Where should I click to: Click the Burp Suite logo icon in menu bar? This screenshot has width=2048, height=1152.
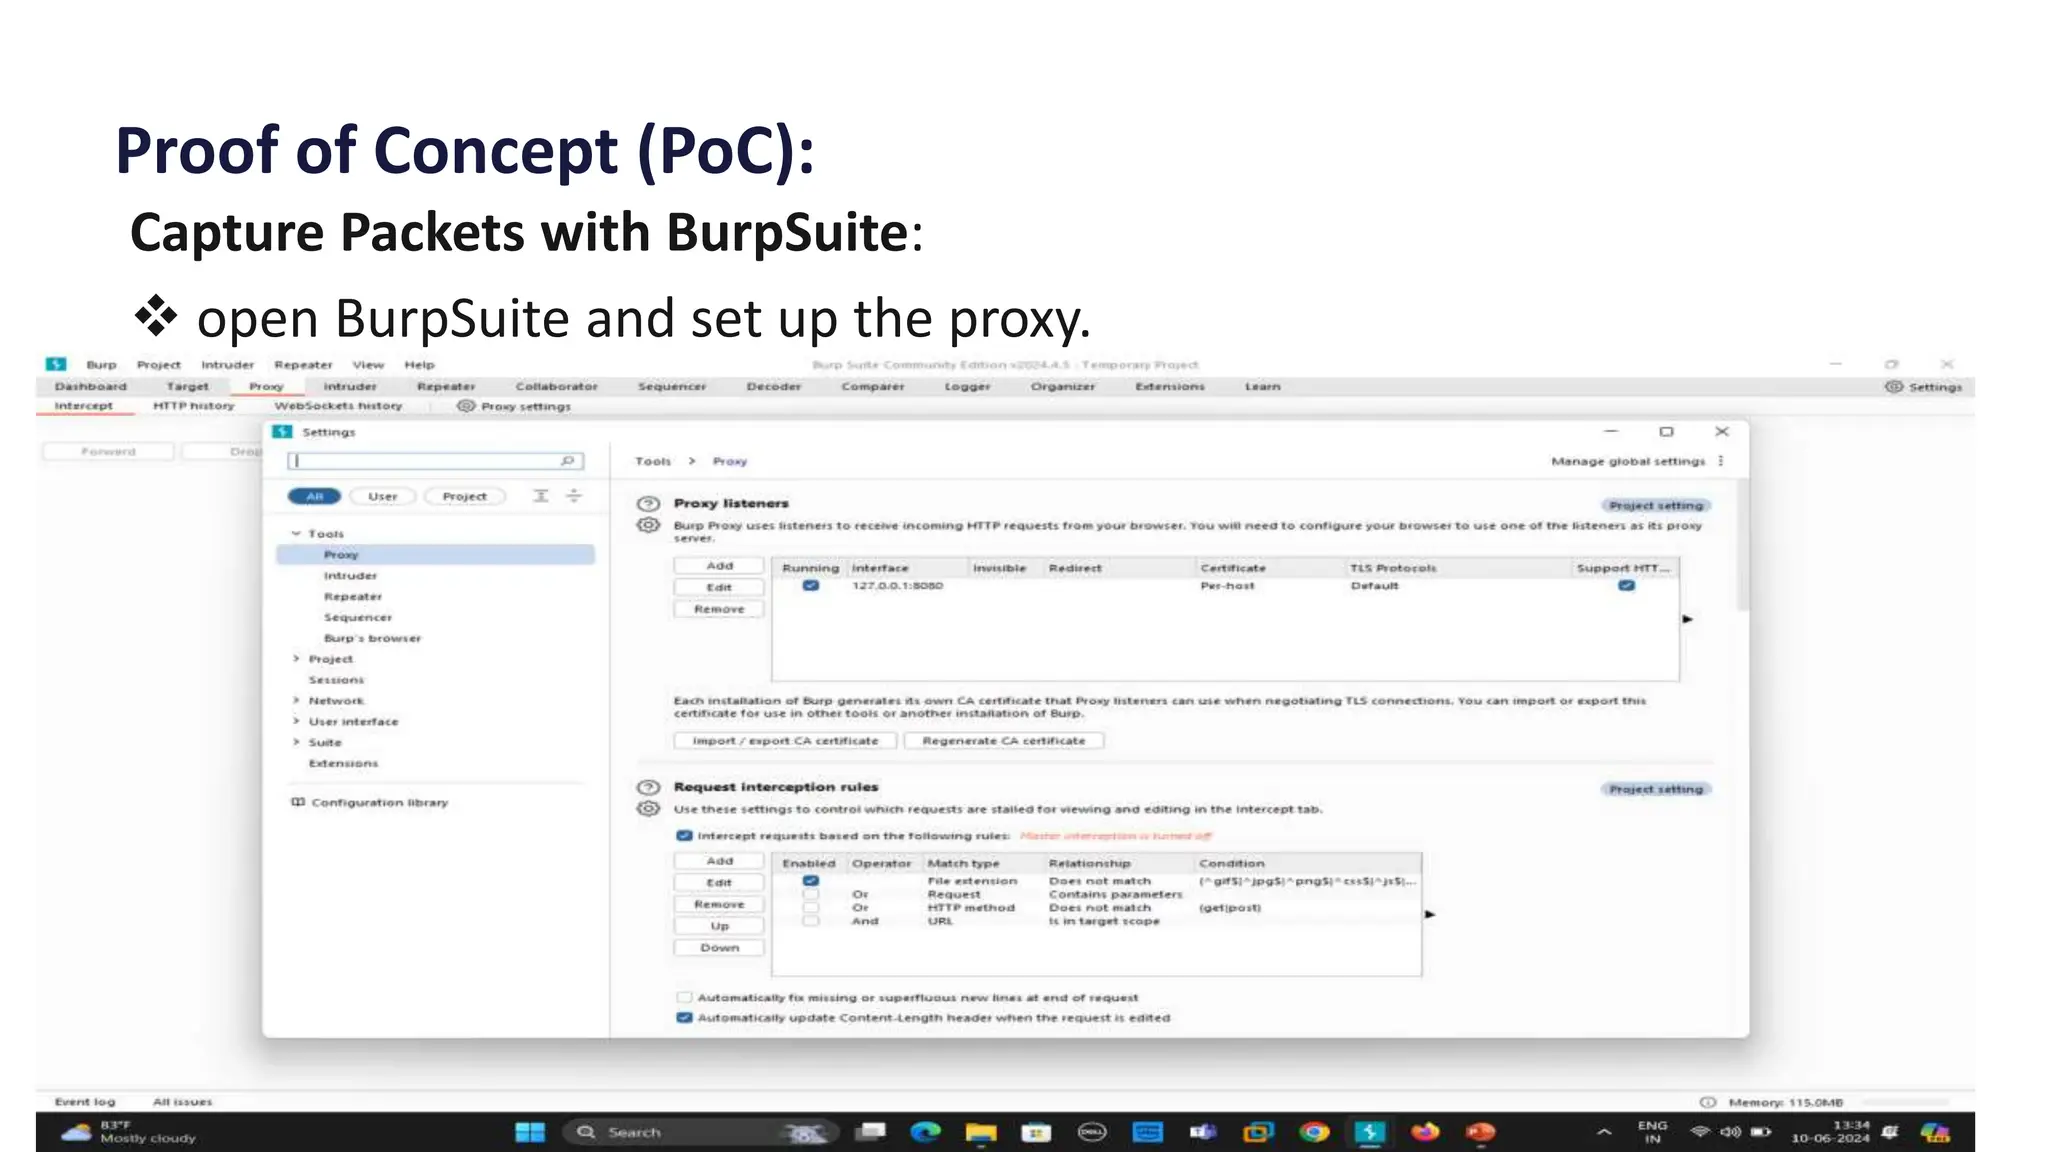click(56, 364)
